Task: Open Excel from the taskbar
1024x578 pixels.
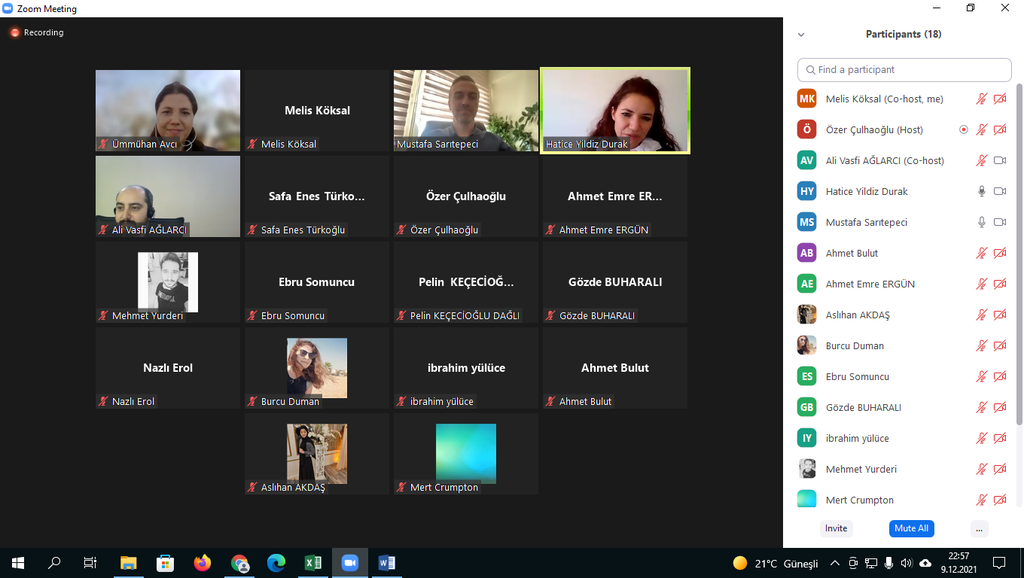Action: [x=313, y=563]
